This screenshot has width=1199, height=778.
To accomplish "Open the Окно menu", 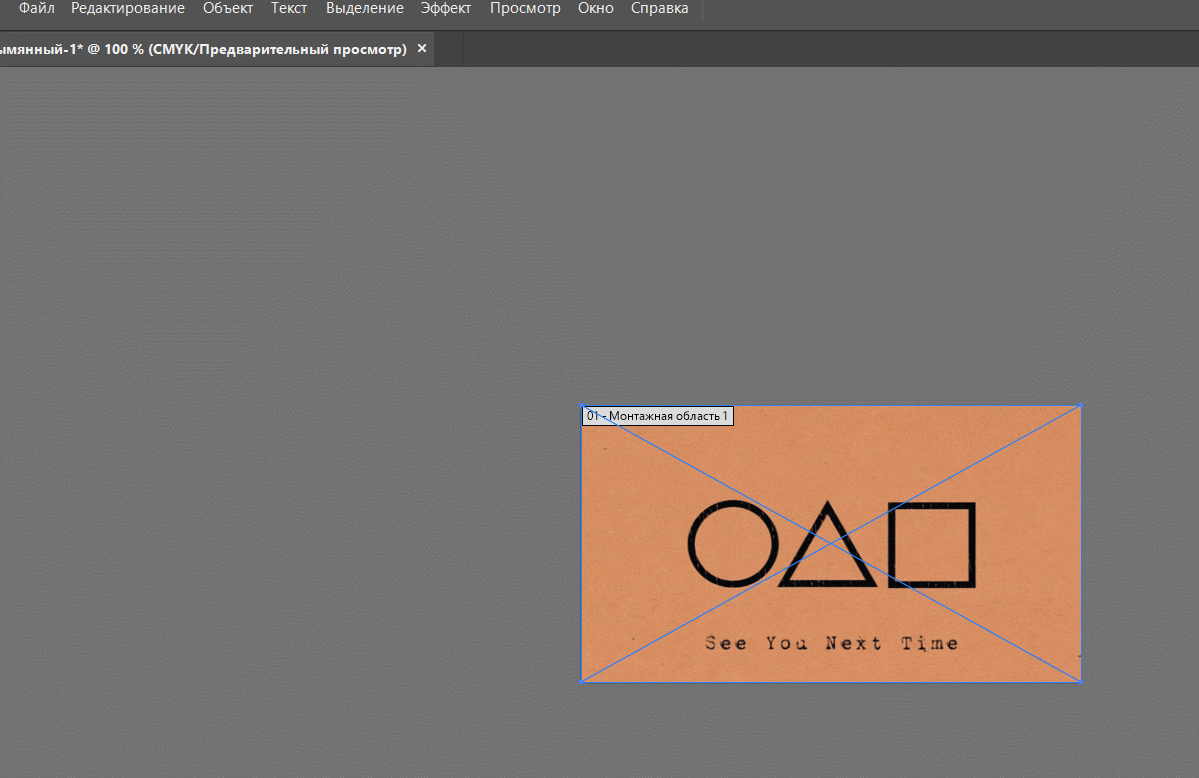I will (x=596, y=8).
